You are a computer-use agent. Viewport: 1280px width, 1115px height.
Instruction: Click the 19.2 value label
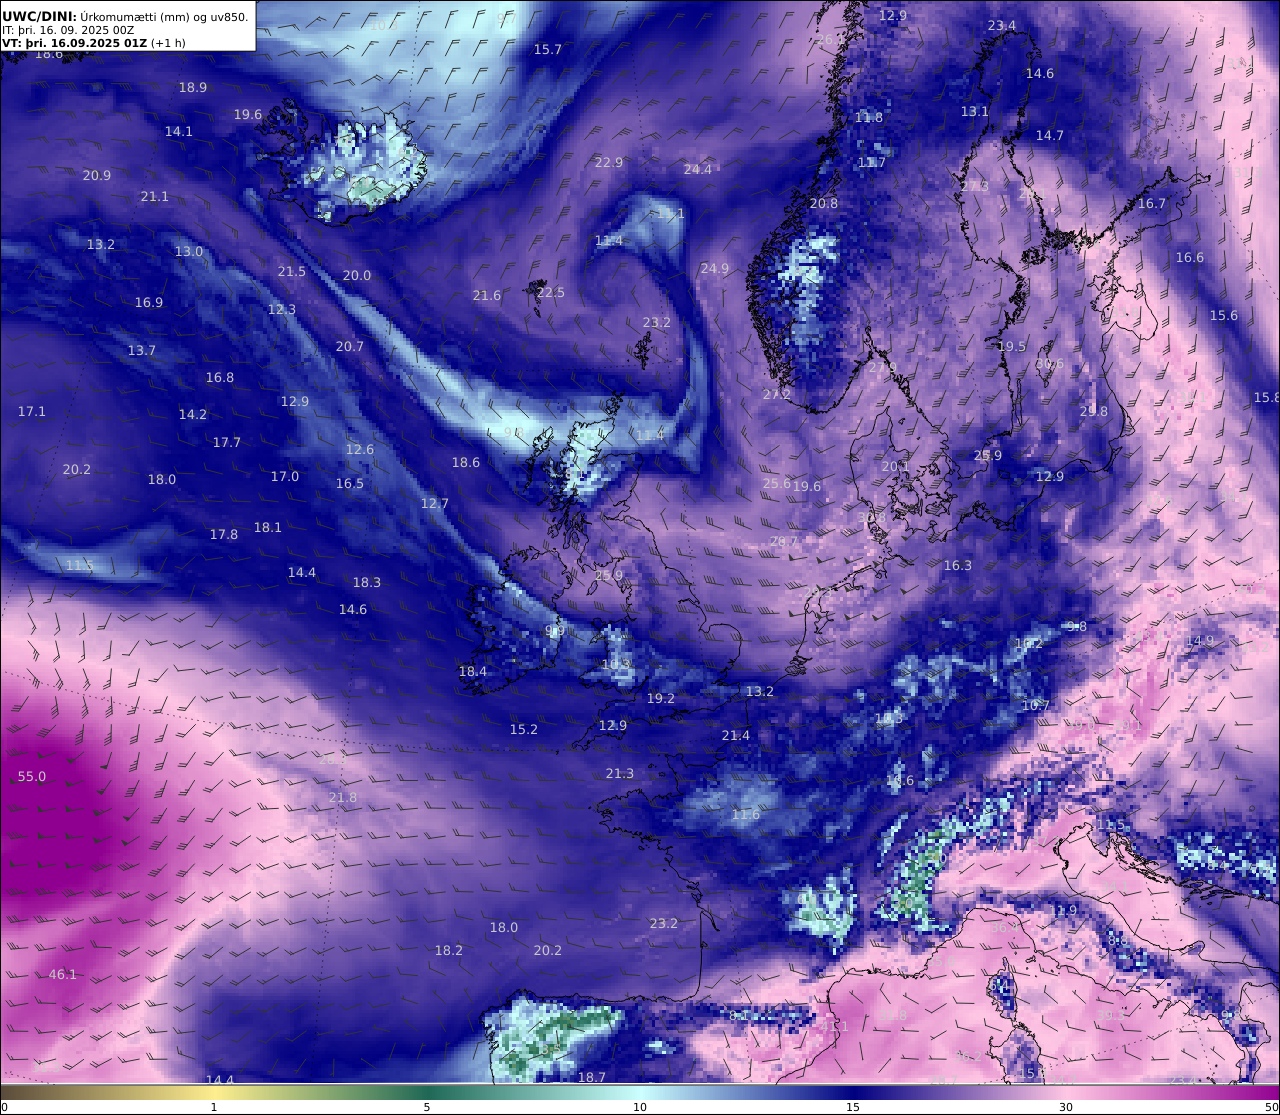[x=661, y=698]
